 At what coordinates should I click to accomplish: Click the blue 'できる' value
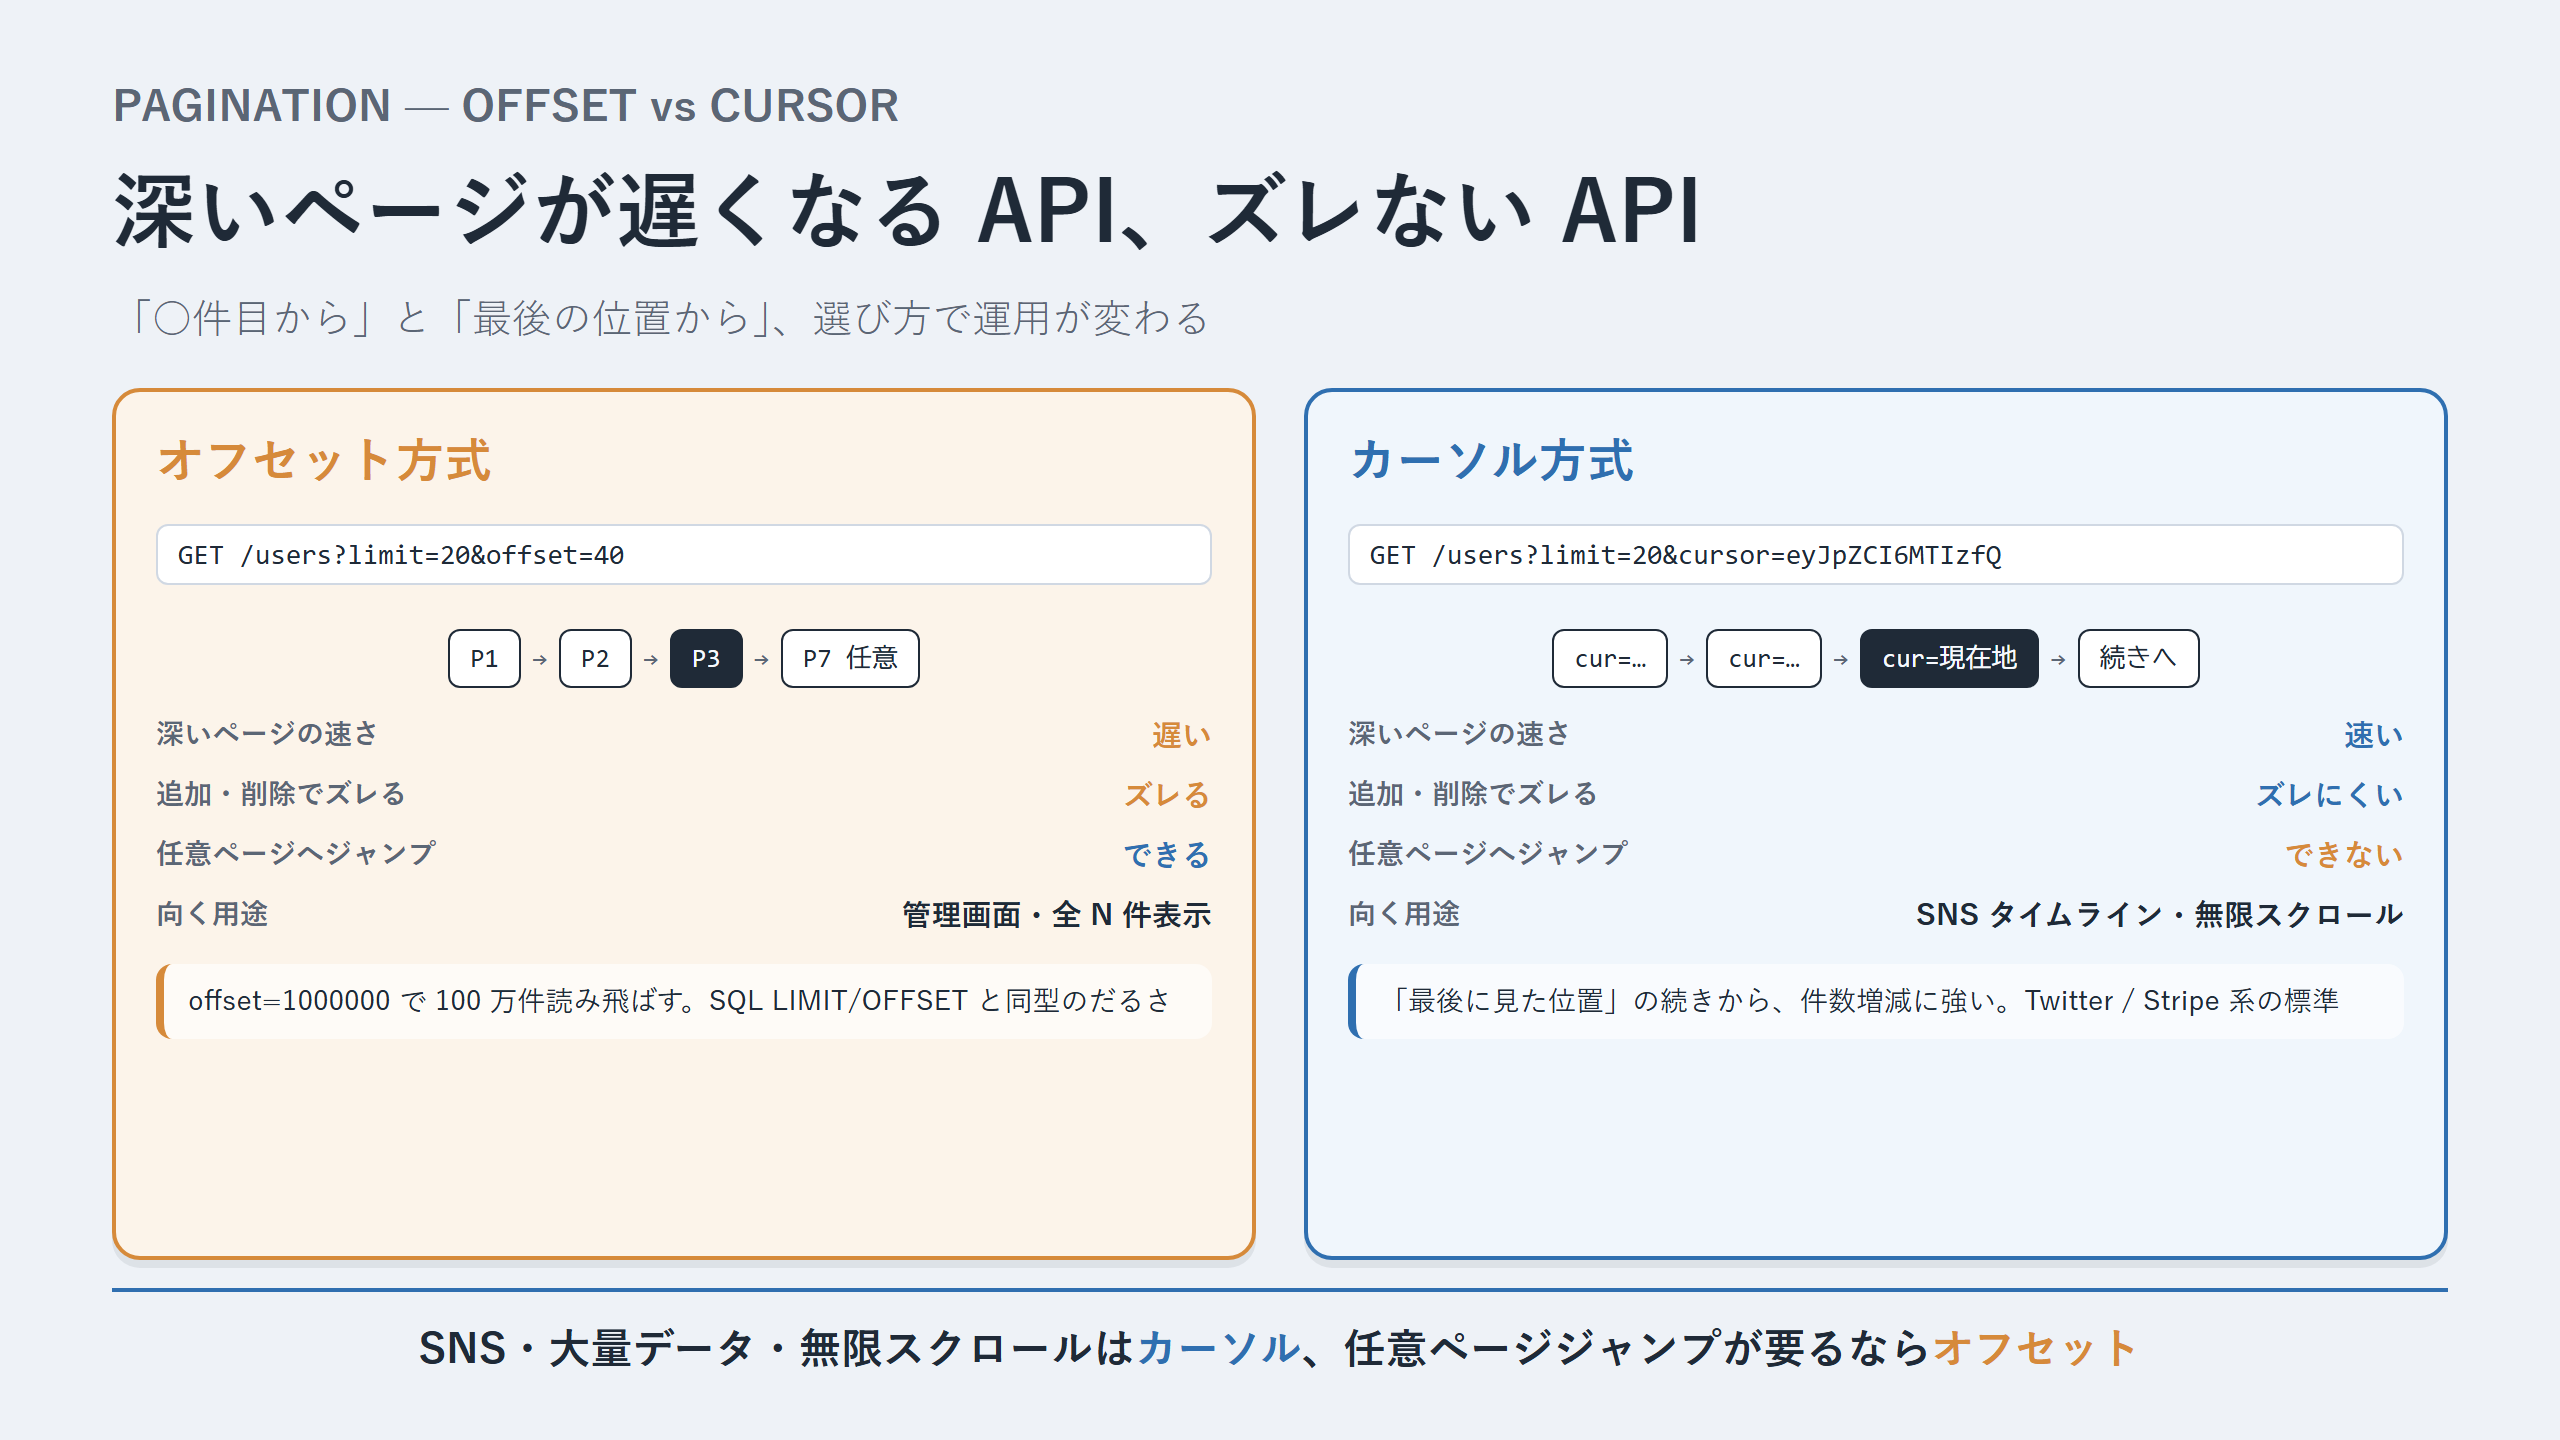click(x=1167, y=855)
